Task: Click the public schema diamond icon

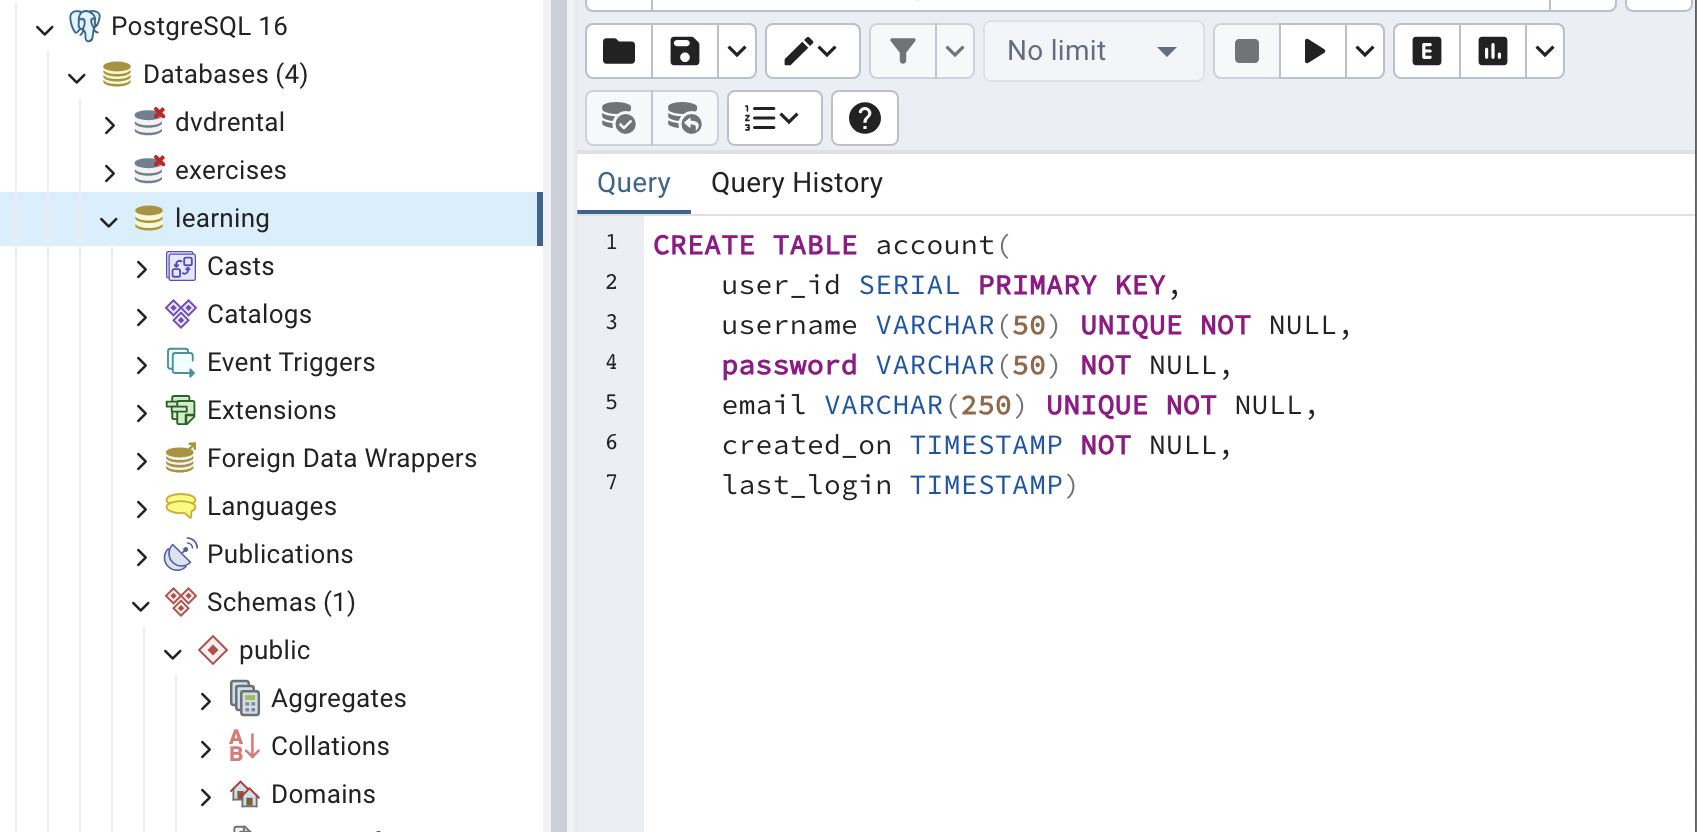Action: (x=213, y=650)
